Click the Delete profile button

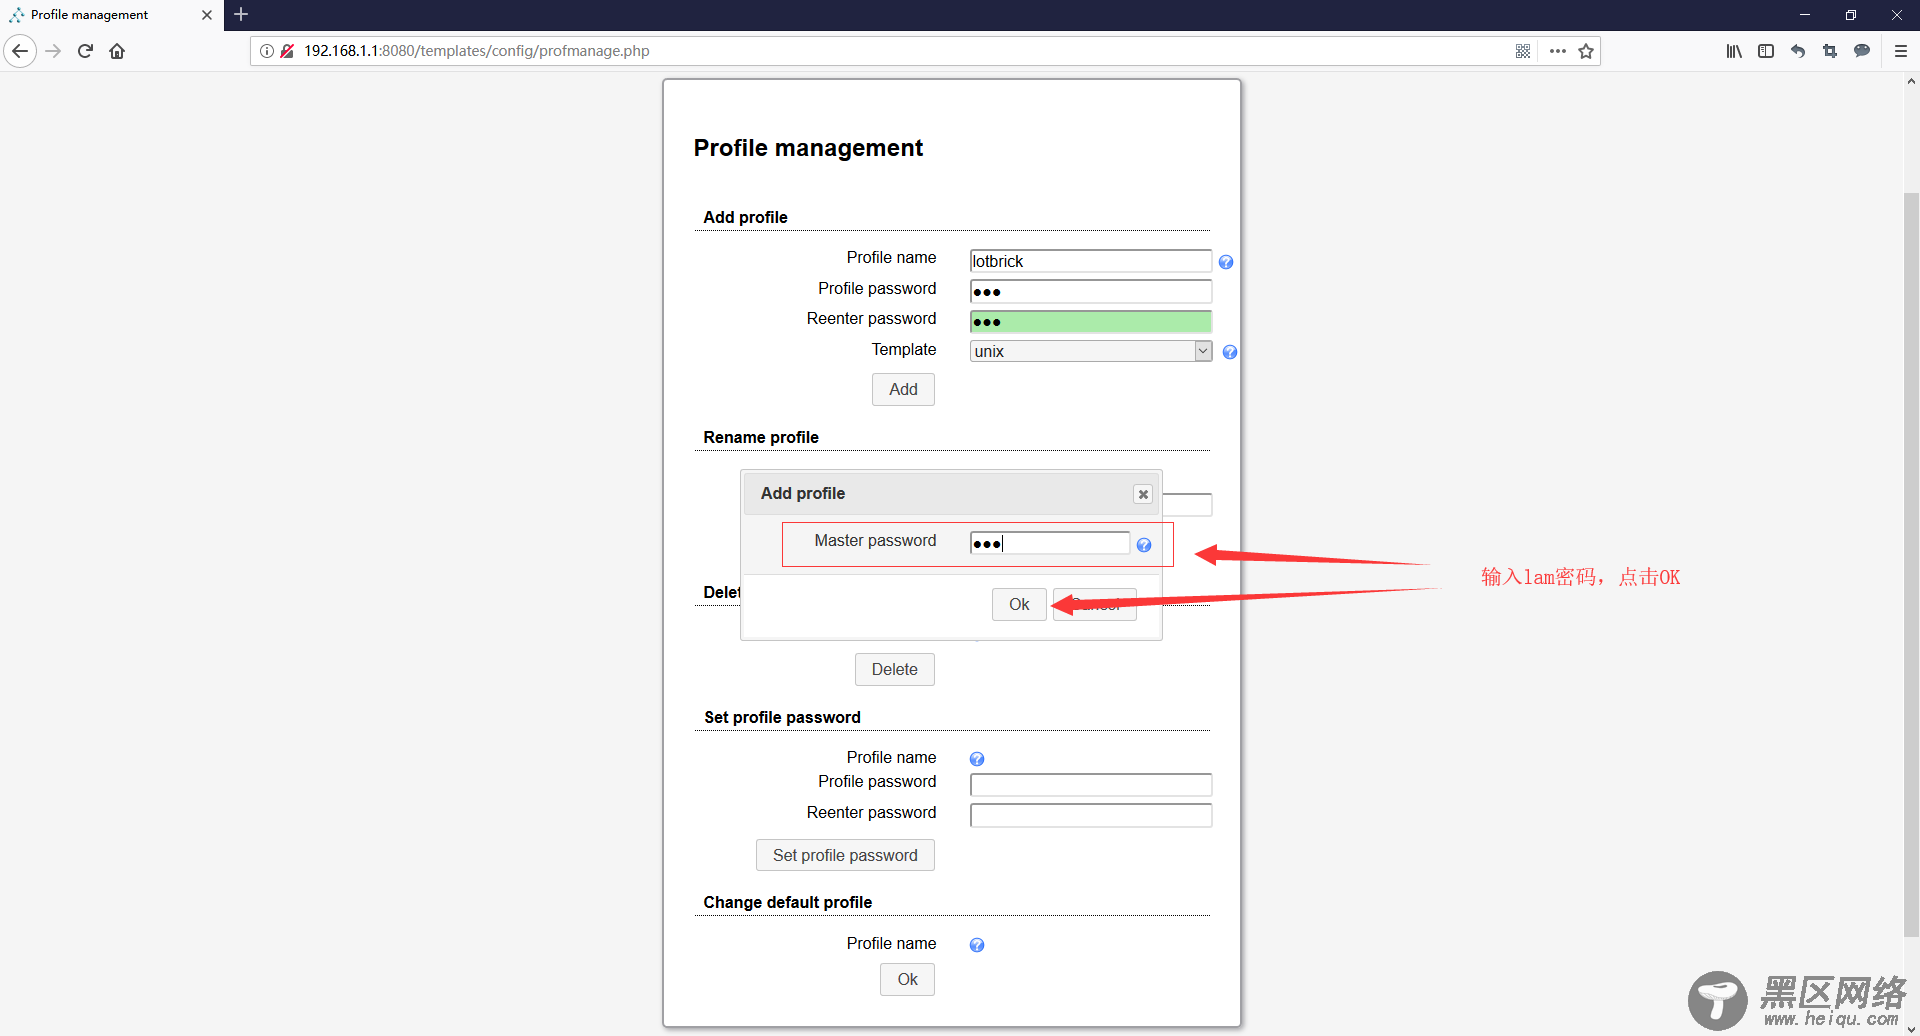[x=894, y=669]
